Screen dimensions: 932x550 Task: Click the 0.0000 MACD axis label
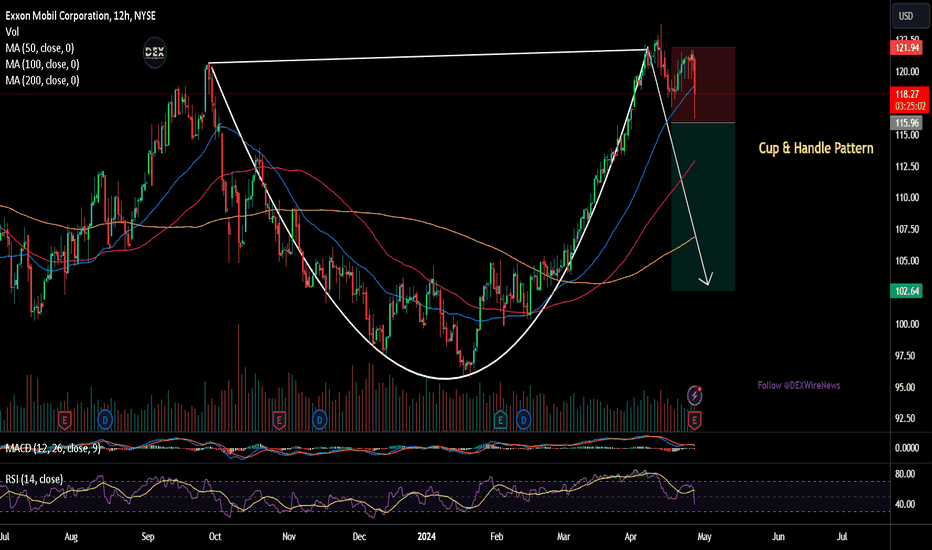click(907, 448)
